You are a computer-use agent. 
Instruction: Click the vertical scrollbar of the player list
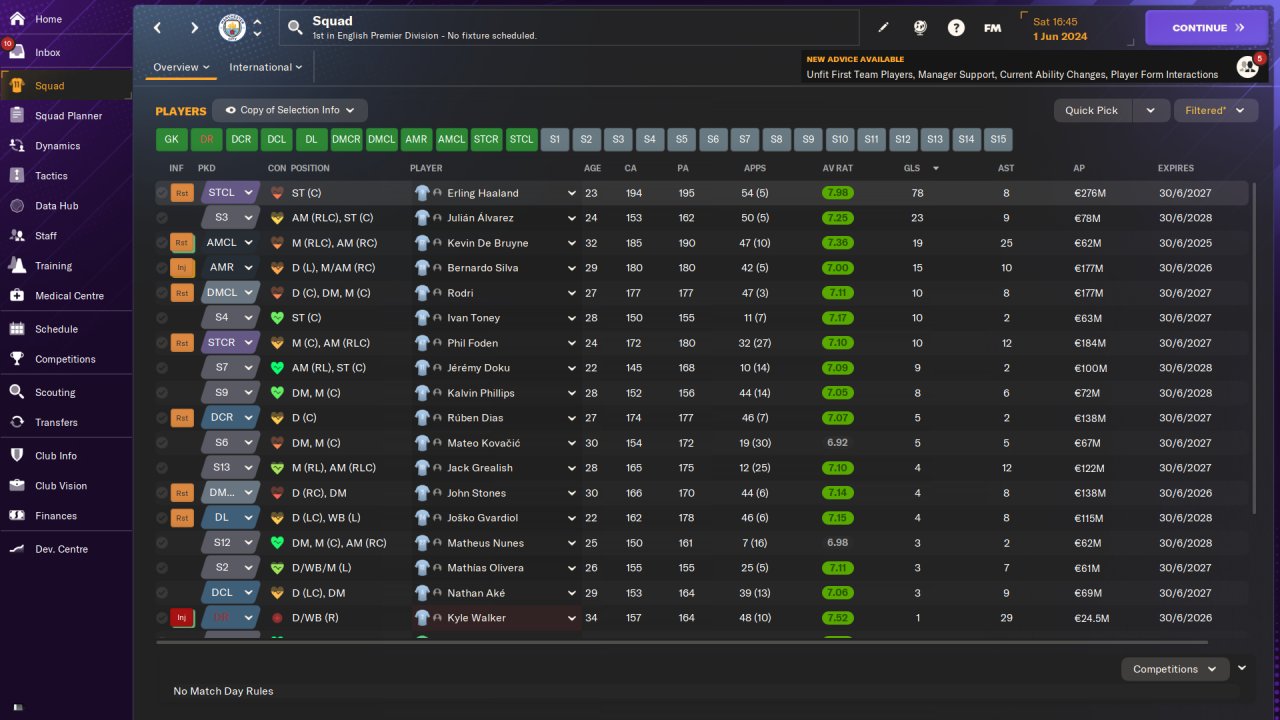(x=1252, y=350)
